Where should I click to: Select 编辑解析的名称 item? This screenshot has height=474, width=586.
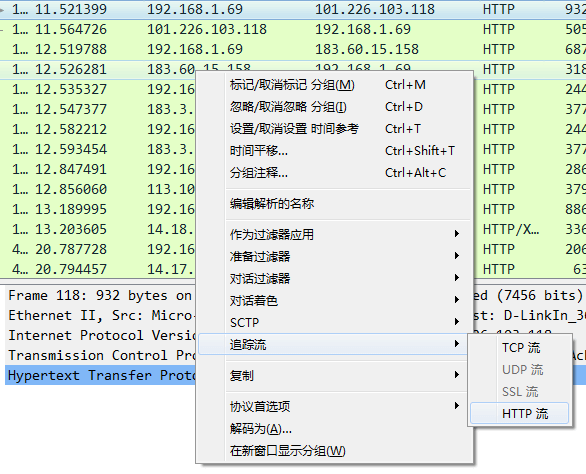tap(335, 204)
